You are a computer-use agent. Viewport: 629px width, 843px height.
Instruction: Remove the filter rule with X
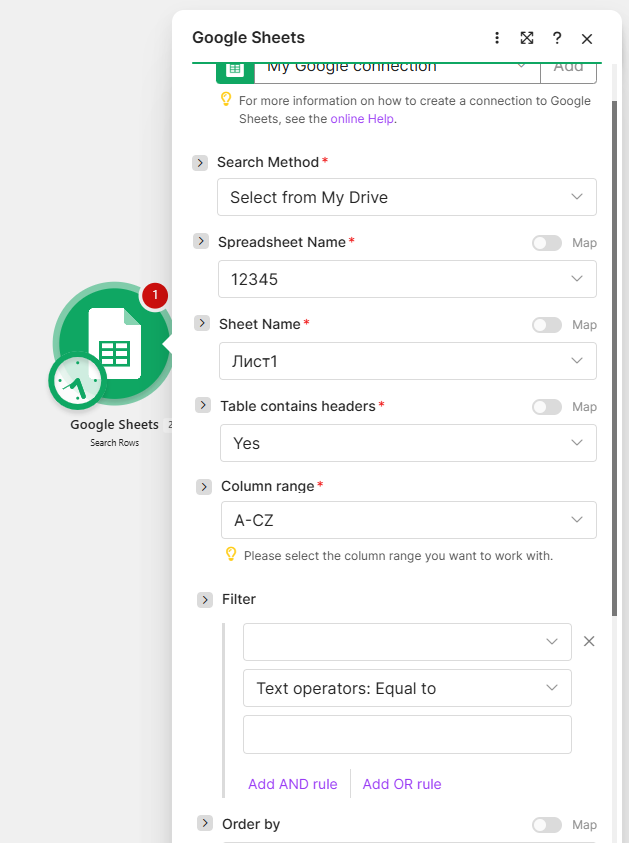[589, 641]
